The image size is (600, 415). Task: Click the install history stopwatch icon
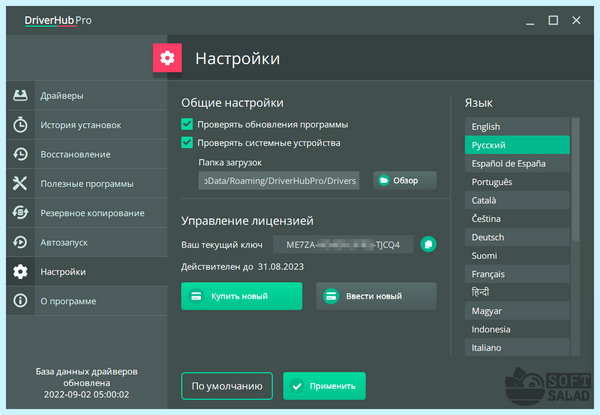pos(20,125)
